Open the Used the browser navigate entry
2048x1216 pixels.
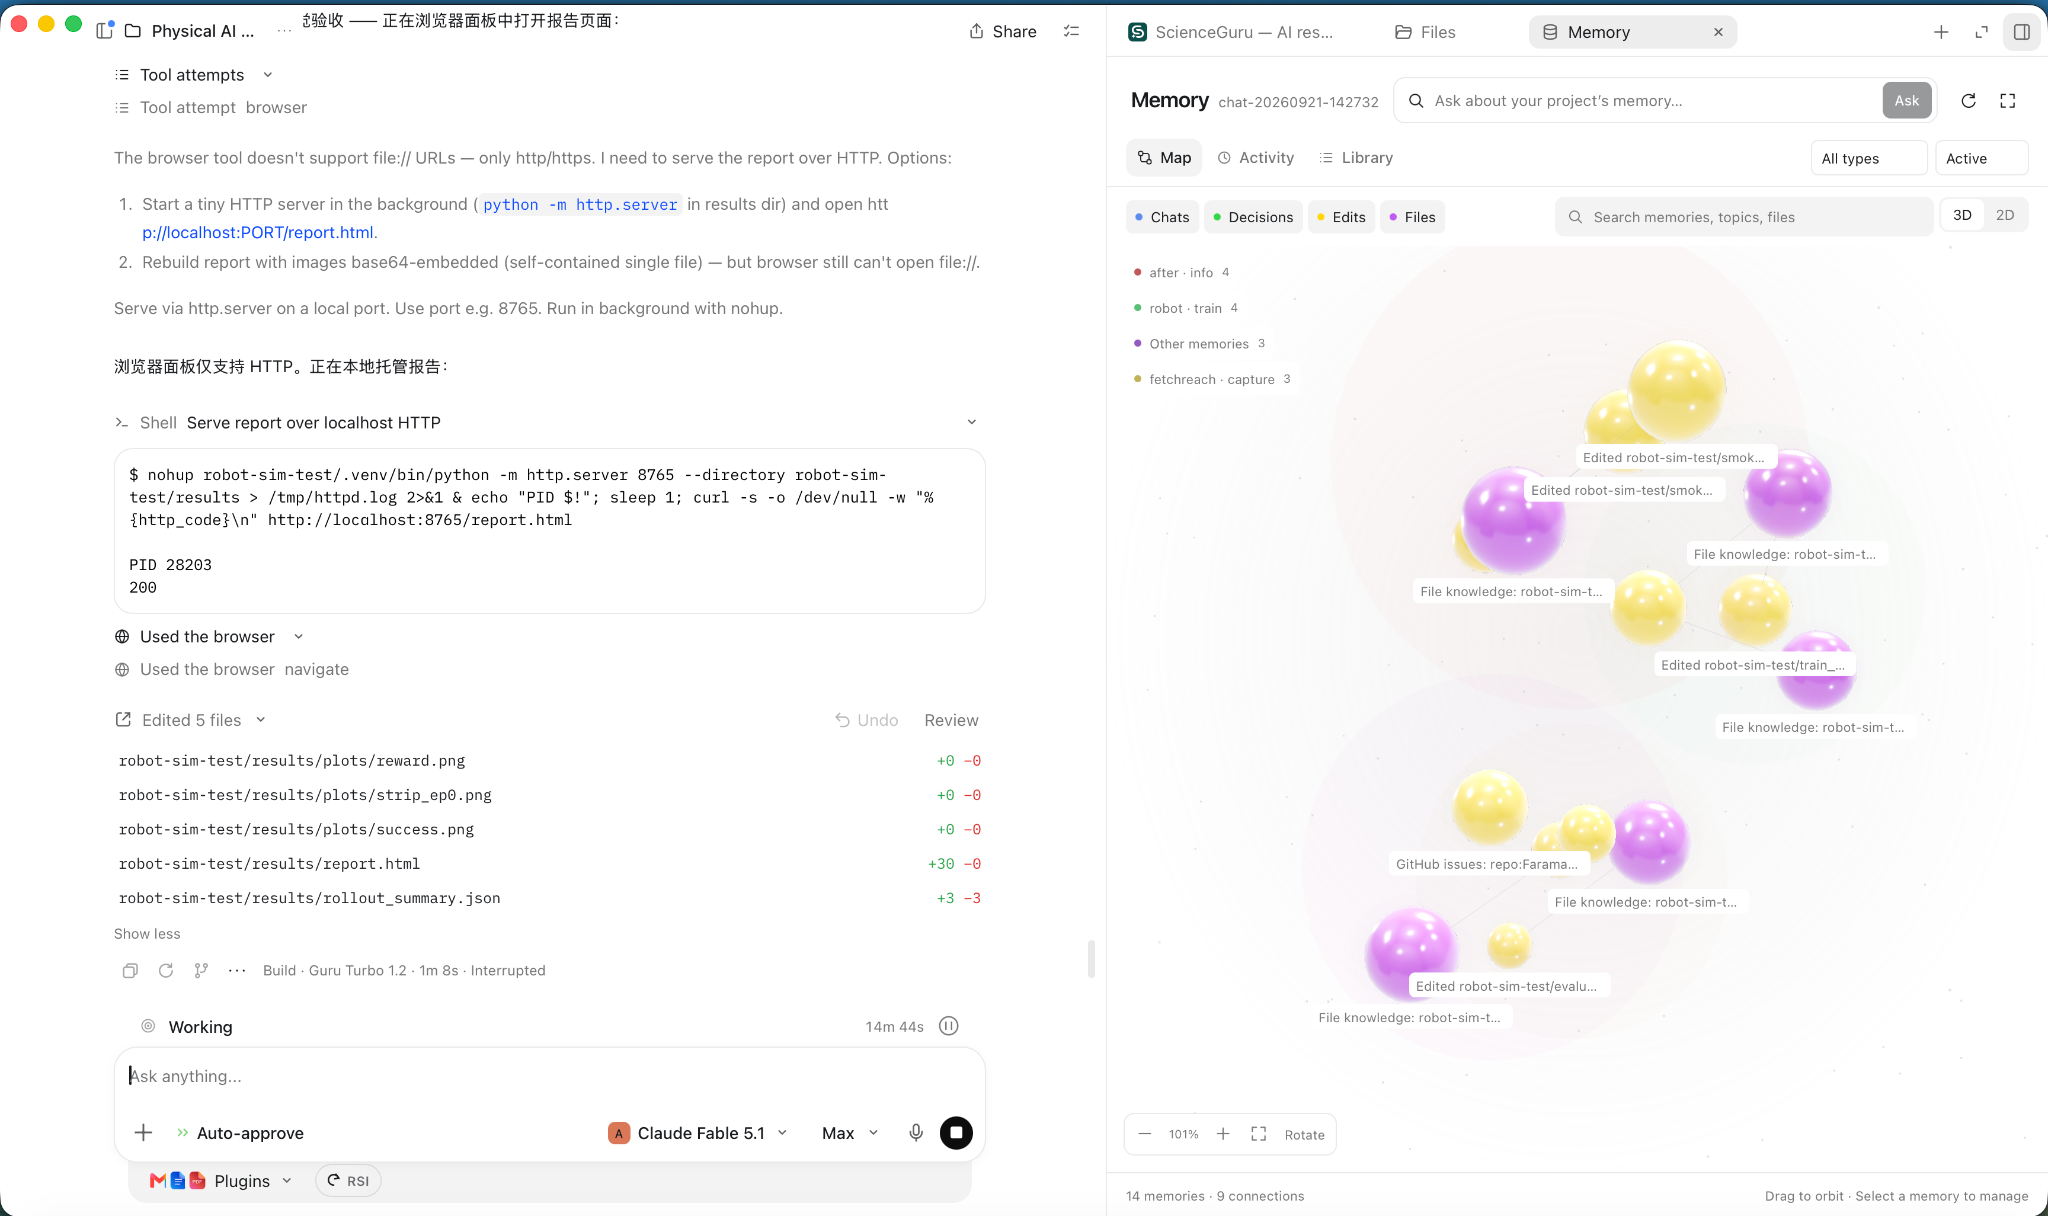click(x=232, y=670)
